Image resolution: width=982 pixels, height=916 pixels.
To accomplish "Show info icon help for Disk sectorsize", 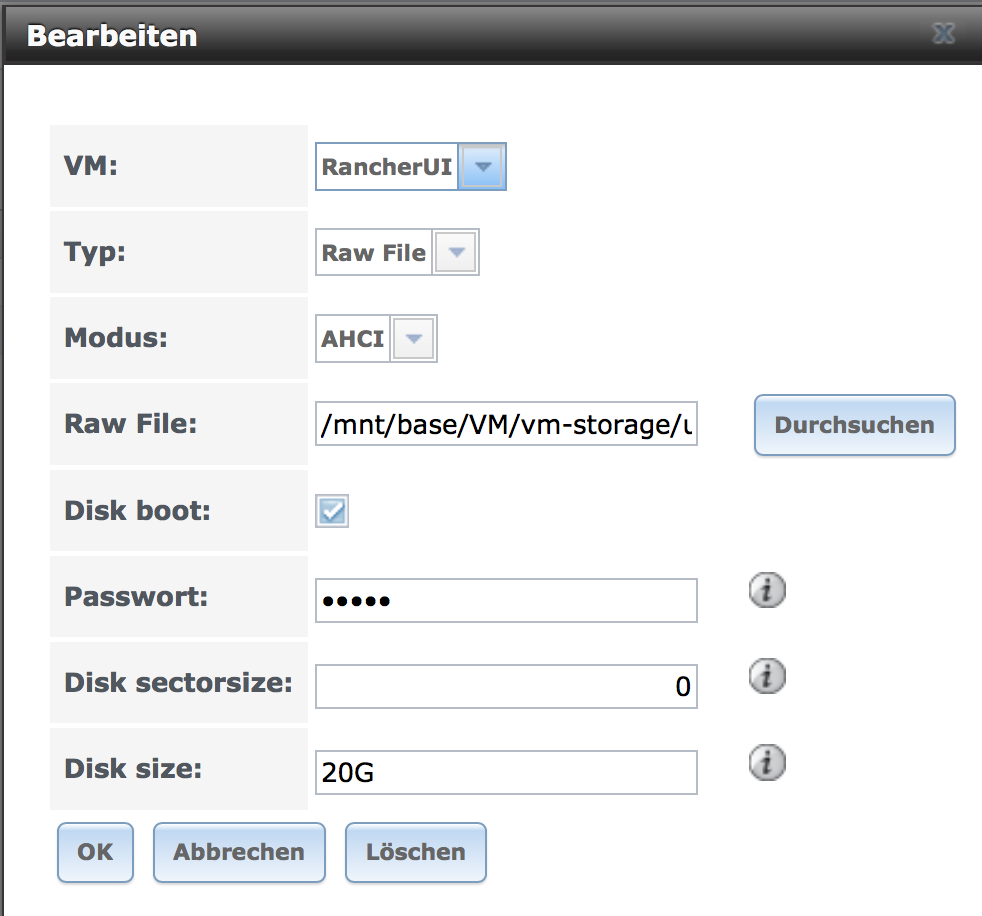I will pyautogui.click(x=767, y=676).
